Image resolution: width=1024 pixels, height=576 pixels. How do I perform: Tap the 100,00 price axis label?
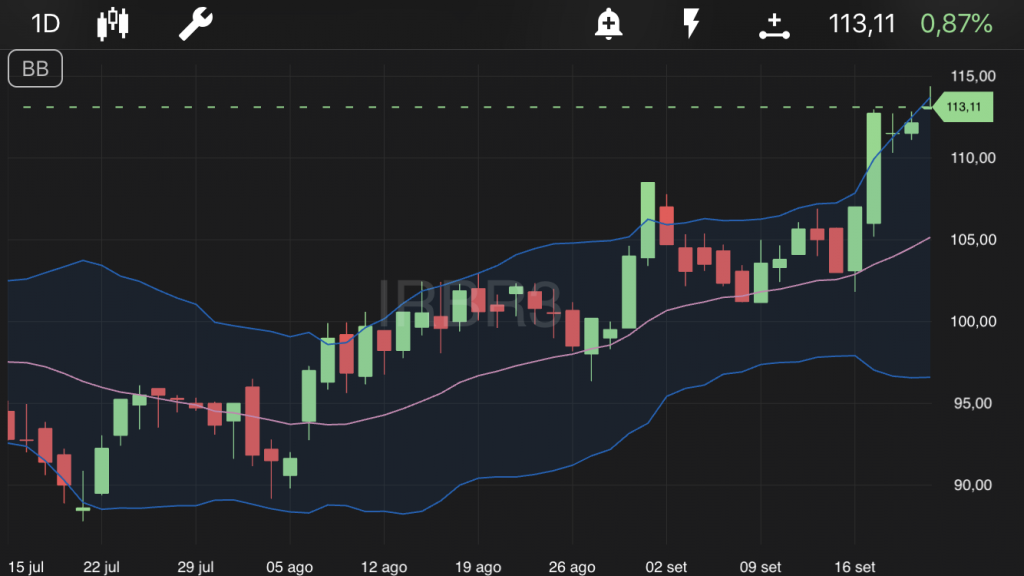973,321
